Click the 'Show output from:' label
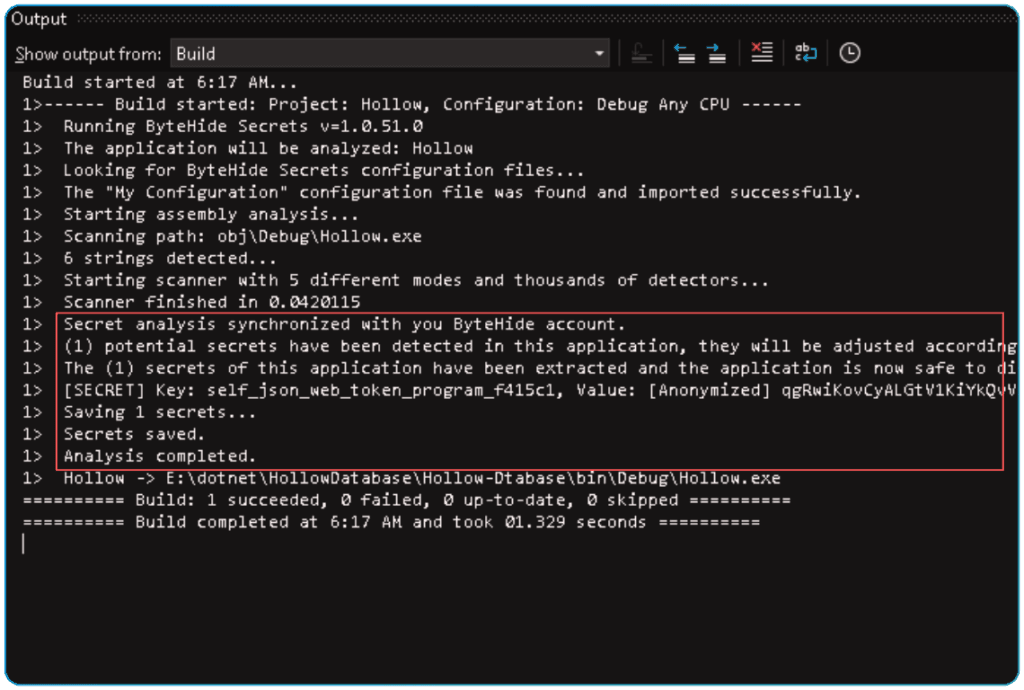Image resolution: width=1024 pixels, height=690 pixels. pos(88,54)
